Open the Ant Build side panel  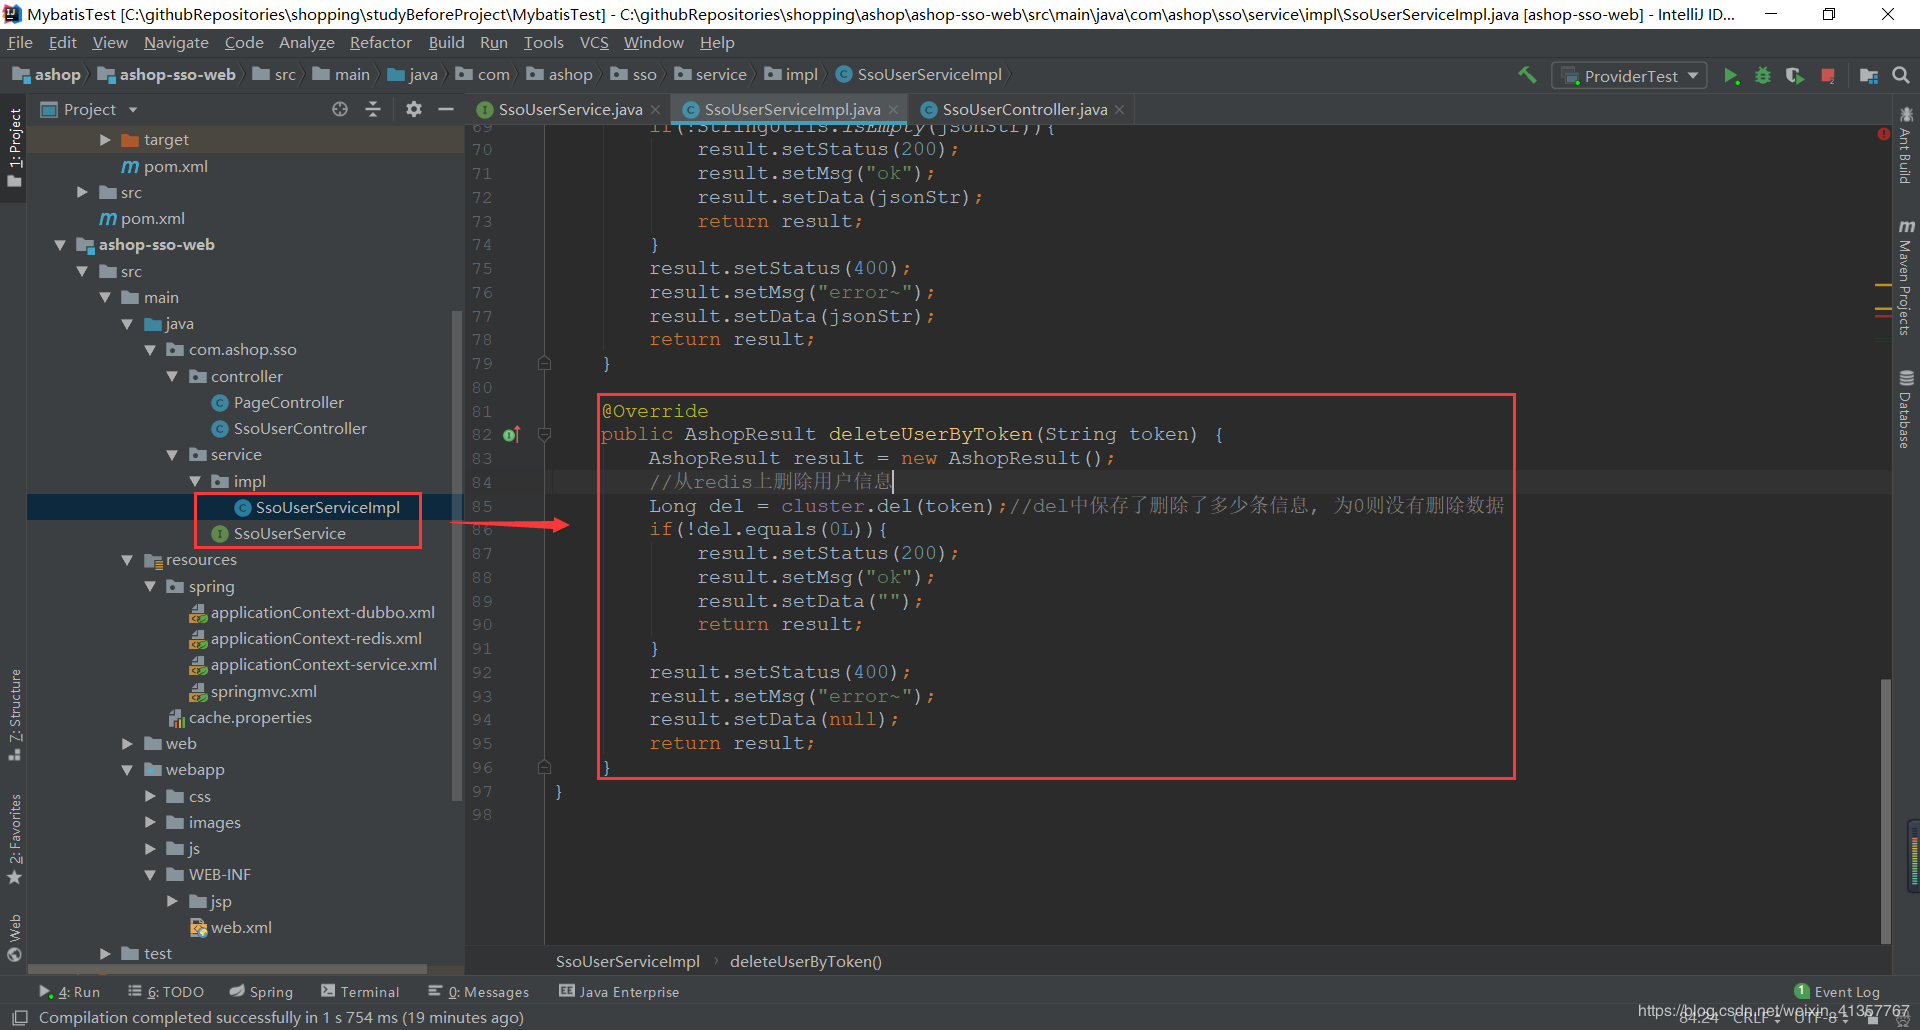pyautogui.click(x=1905, y=145)
